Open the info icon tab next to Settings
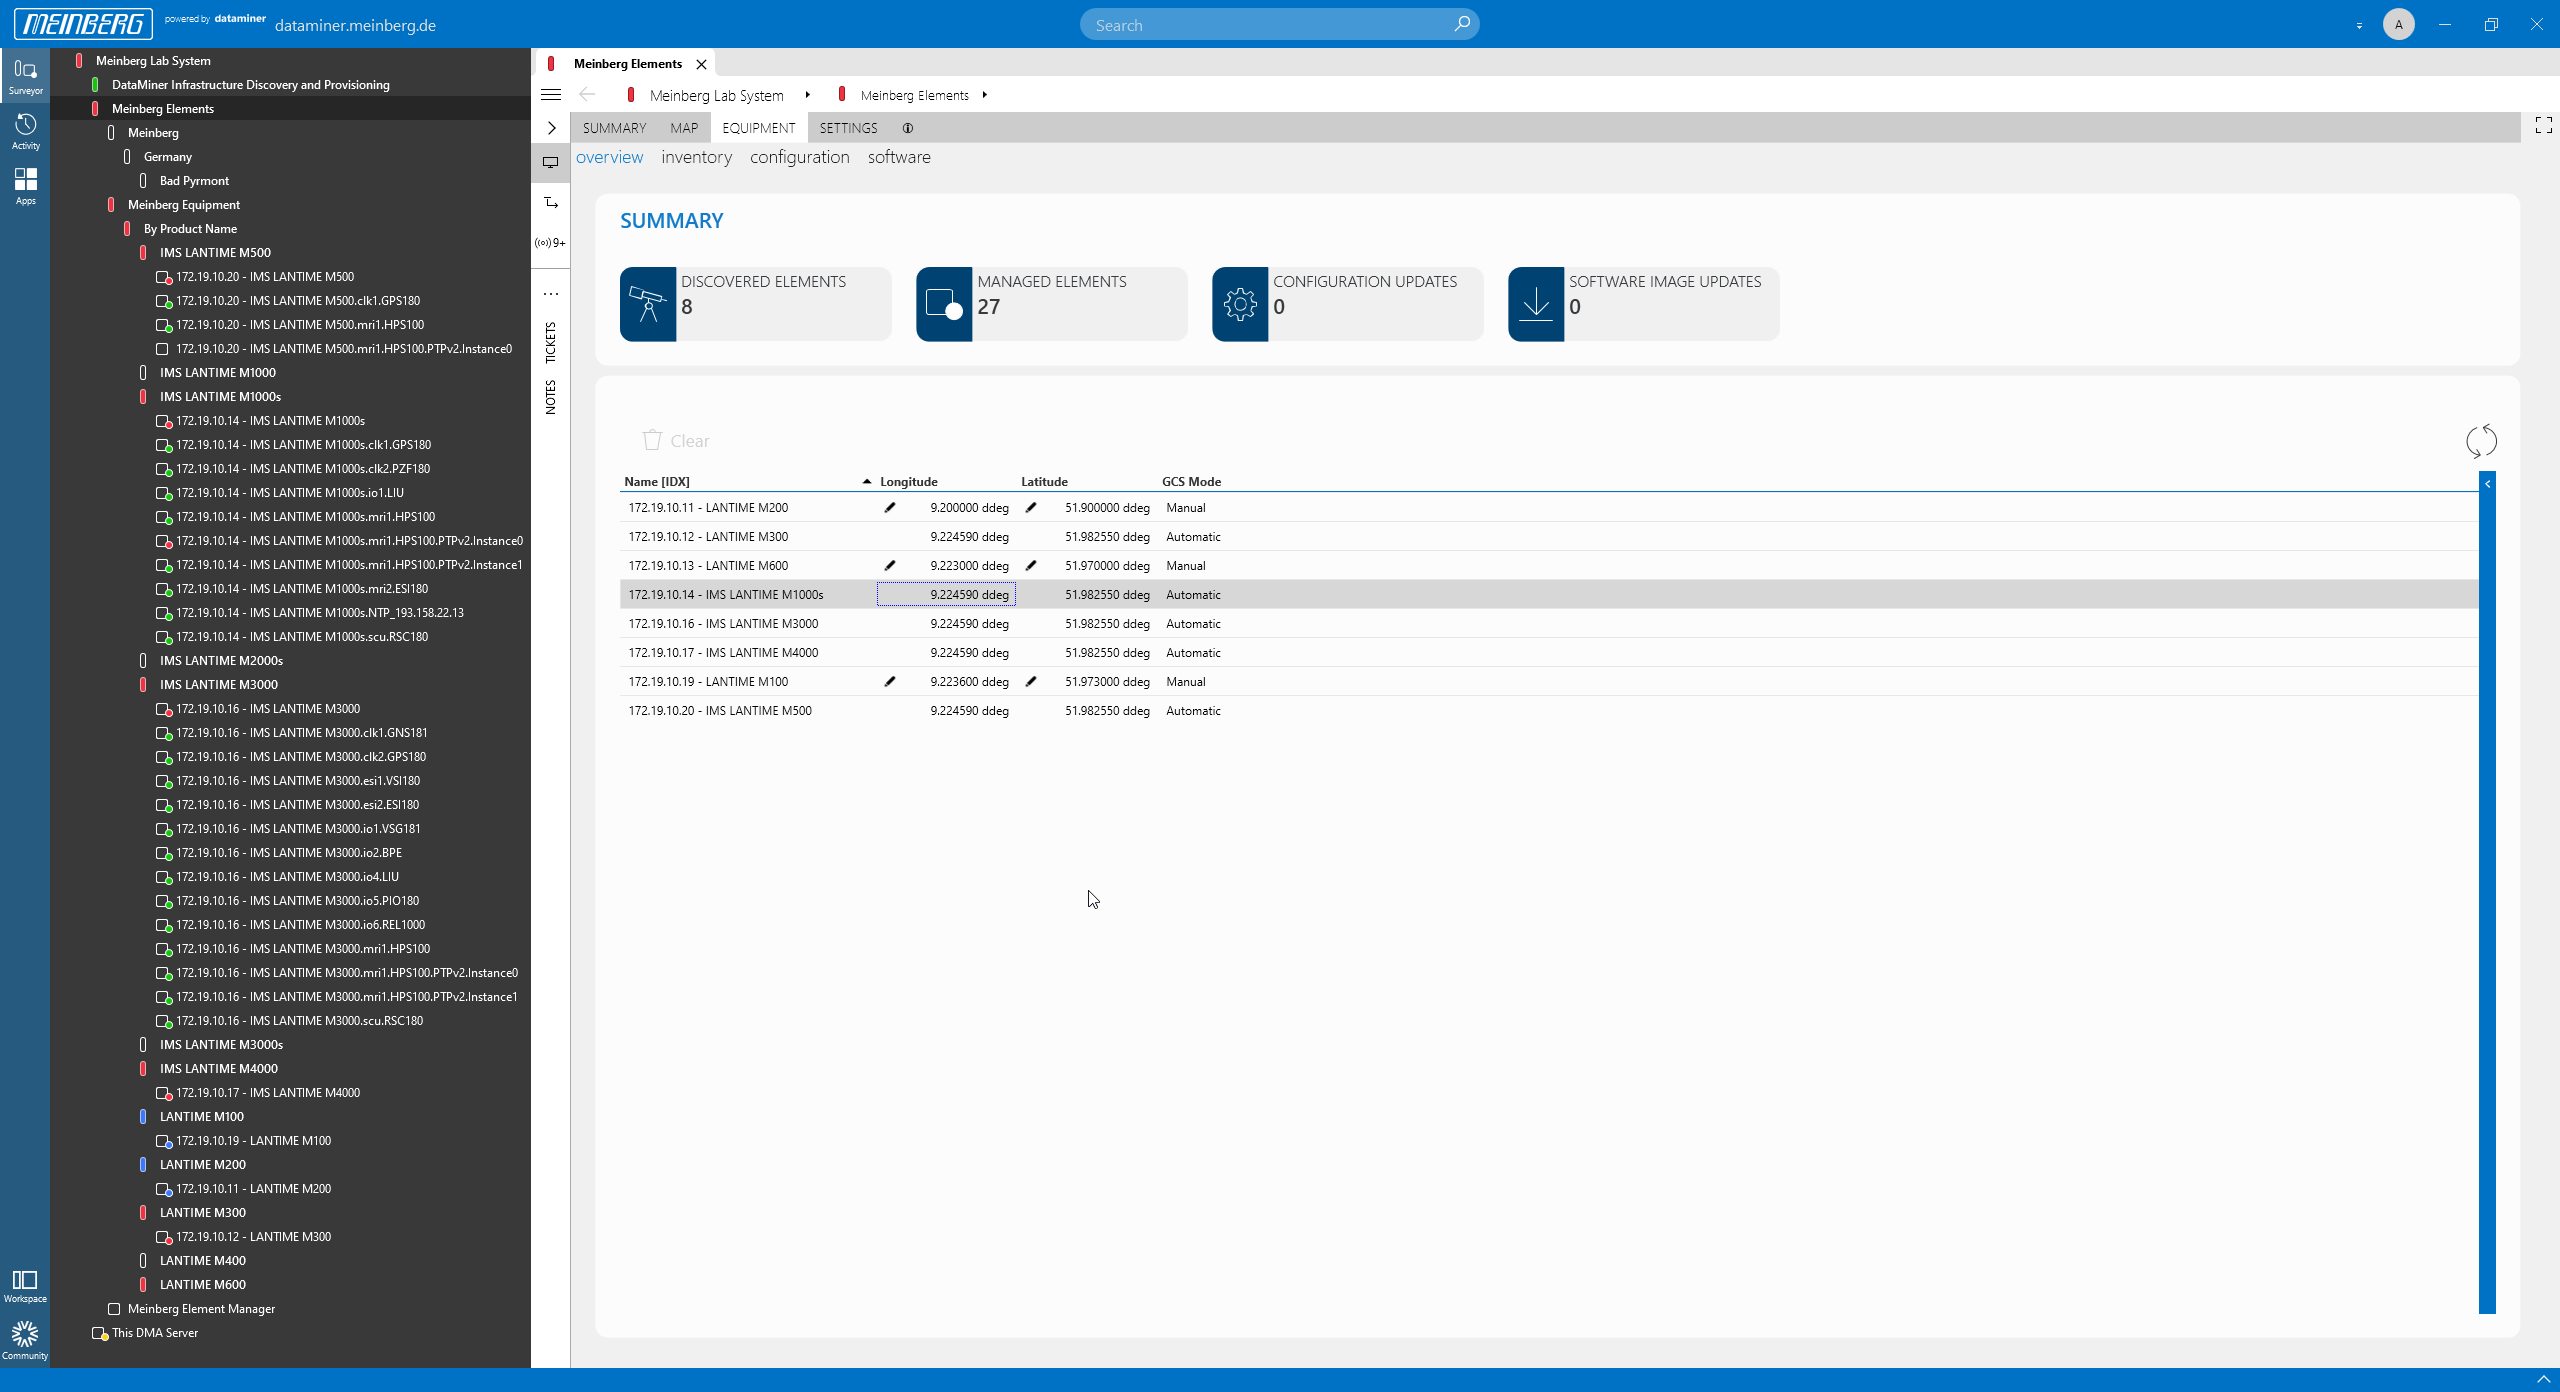 coord(908,128)
